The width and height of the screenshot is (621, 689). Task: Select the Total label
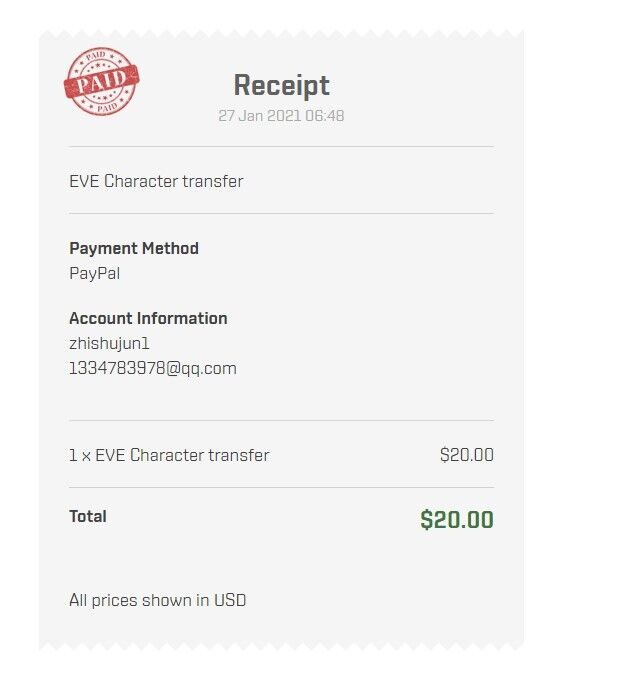coord(88,516)
